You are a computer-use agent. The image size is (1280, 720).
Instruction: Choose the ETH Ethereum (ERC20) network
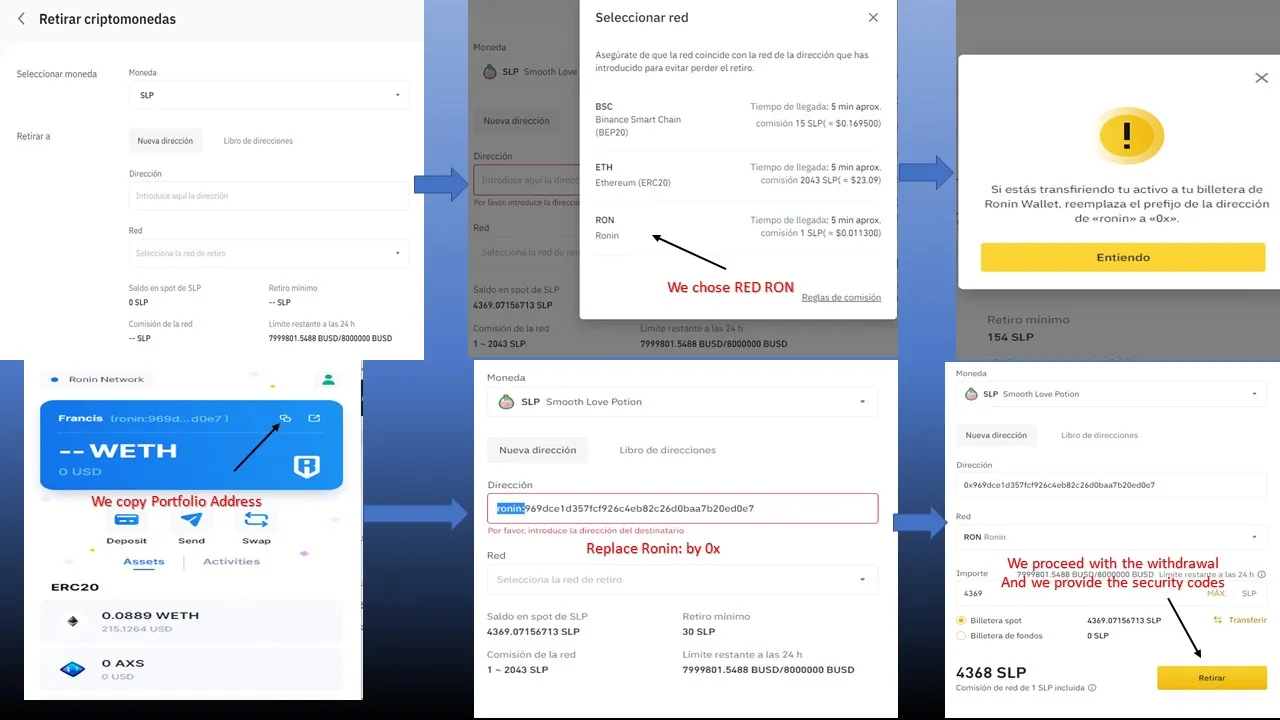coord(738,175)
